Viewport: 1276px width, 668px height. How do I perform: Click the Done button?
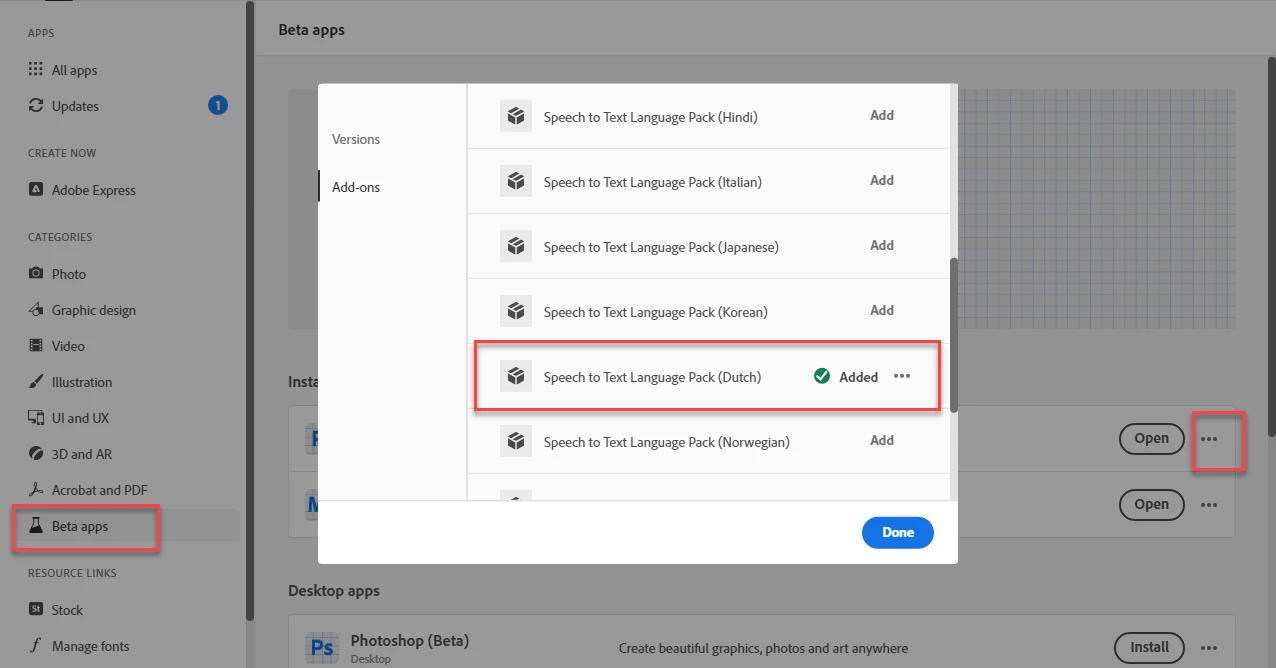click(x=898, y=532)
